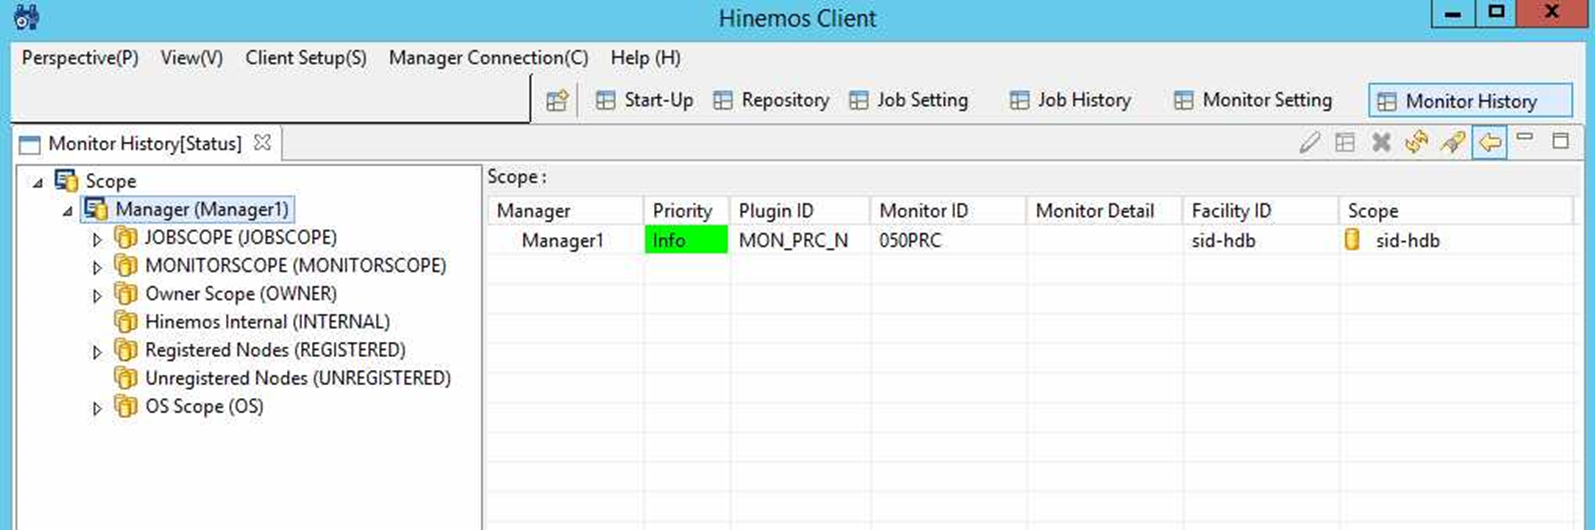Sort by the Scope column header
Image resolution: width=1595 pixels, height=530 pixels.
point(1457,211)
